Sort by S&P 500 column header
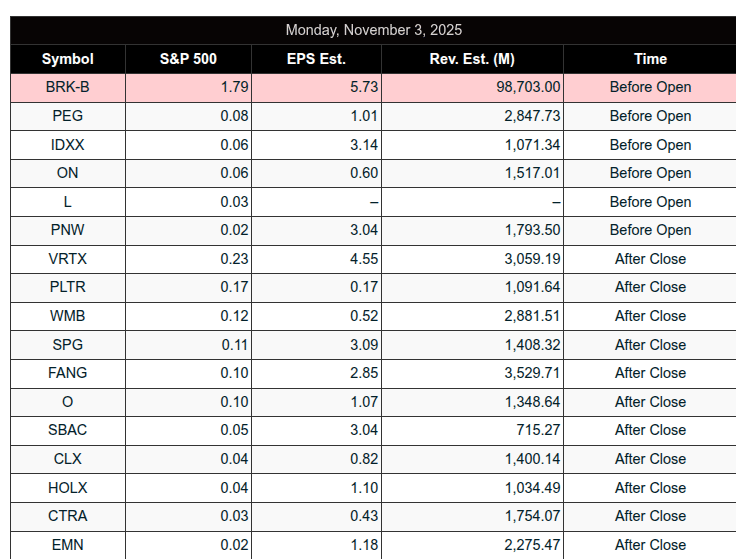Screen dimensions: 736x559 pos(188,59)
